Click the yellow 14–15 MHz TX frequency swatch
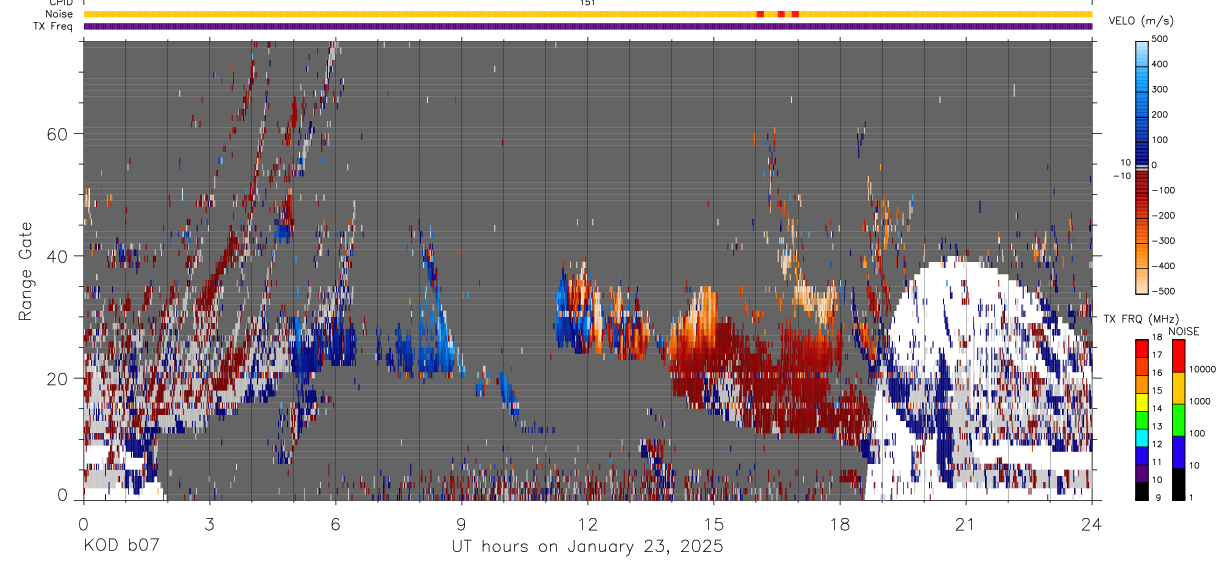 [x=1141, y=401]
